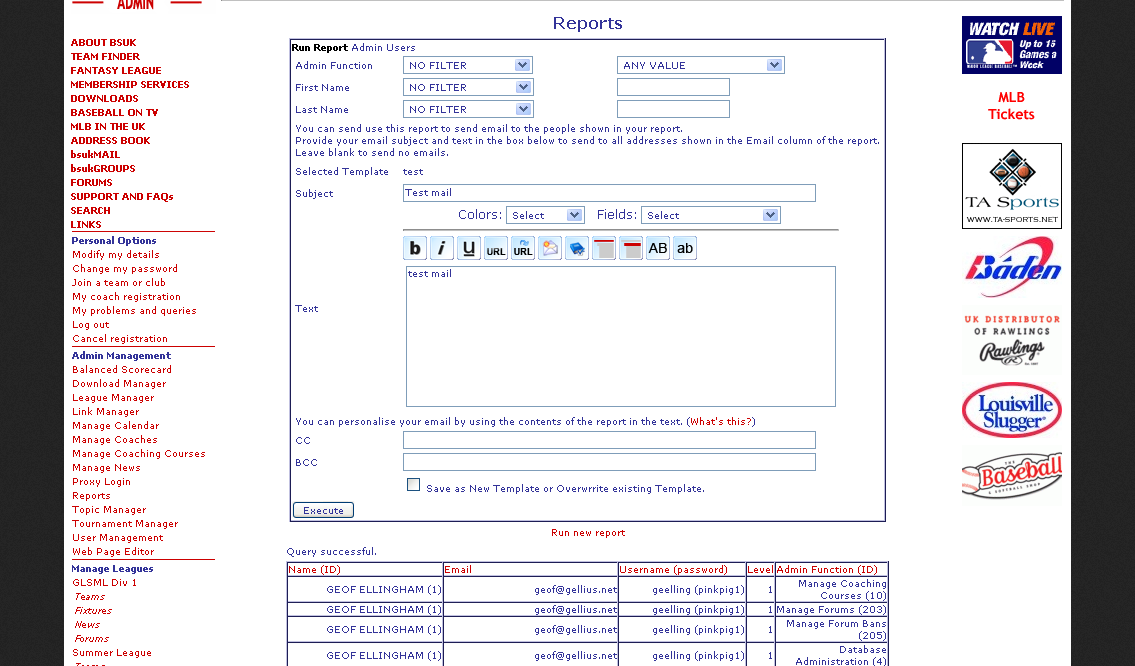Tick the Save as New Template checkbox
The image size is (1135, 666).
tap(413, 485)
